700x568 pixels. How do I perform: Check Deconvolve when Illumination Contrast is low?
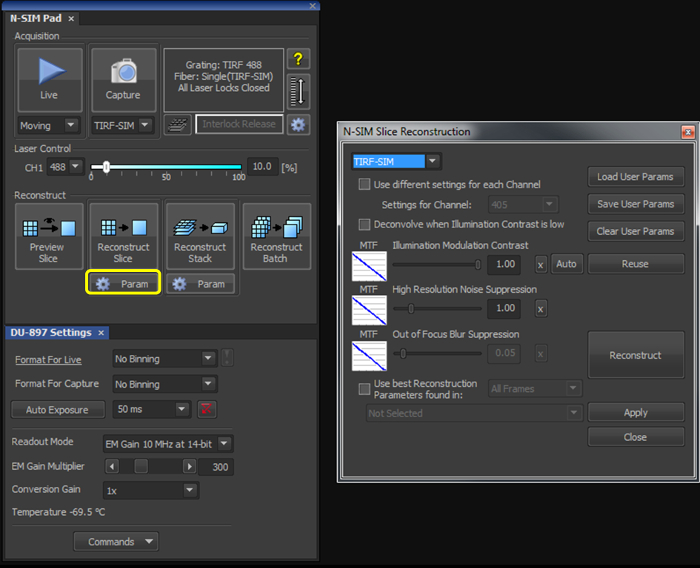tap(365, 224)
